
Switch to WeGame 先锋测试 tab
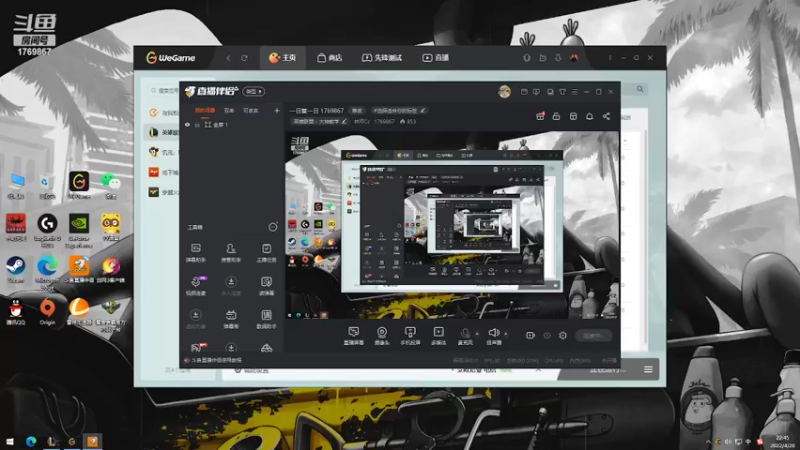click(x=382, y=58)
